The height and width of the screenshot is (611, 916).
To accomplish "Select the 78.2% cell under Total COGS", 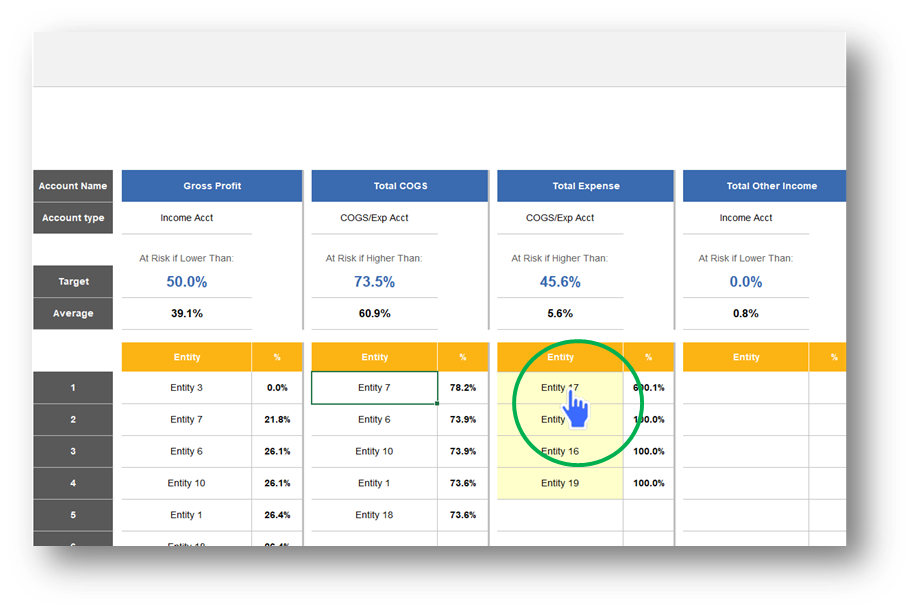I will [463, 388].
